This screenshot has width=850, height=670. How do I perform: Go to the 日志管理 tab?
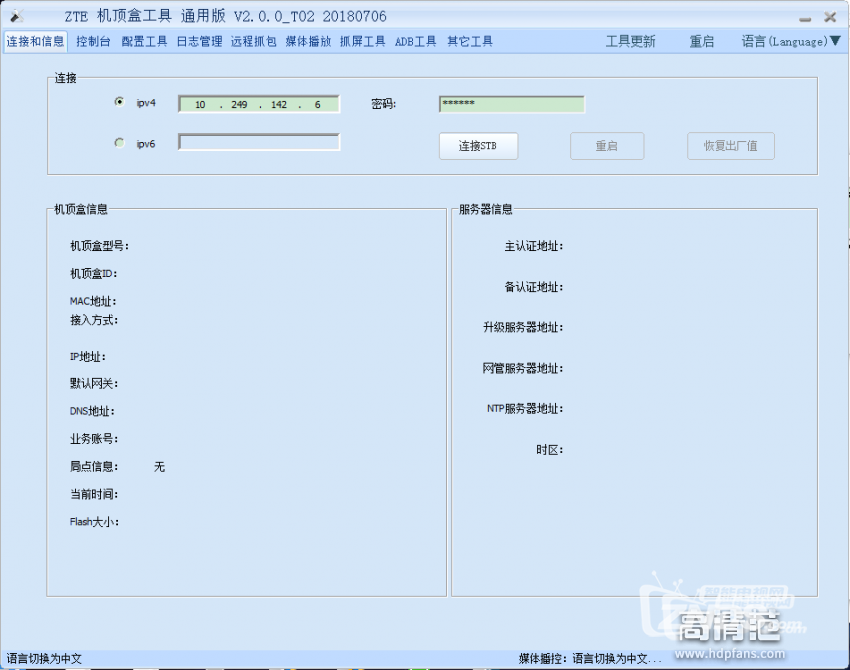(x=199, y=41)
